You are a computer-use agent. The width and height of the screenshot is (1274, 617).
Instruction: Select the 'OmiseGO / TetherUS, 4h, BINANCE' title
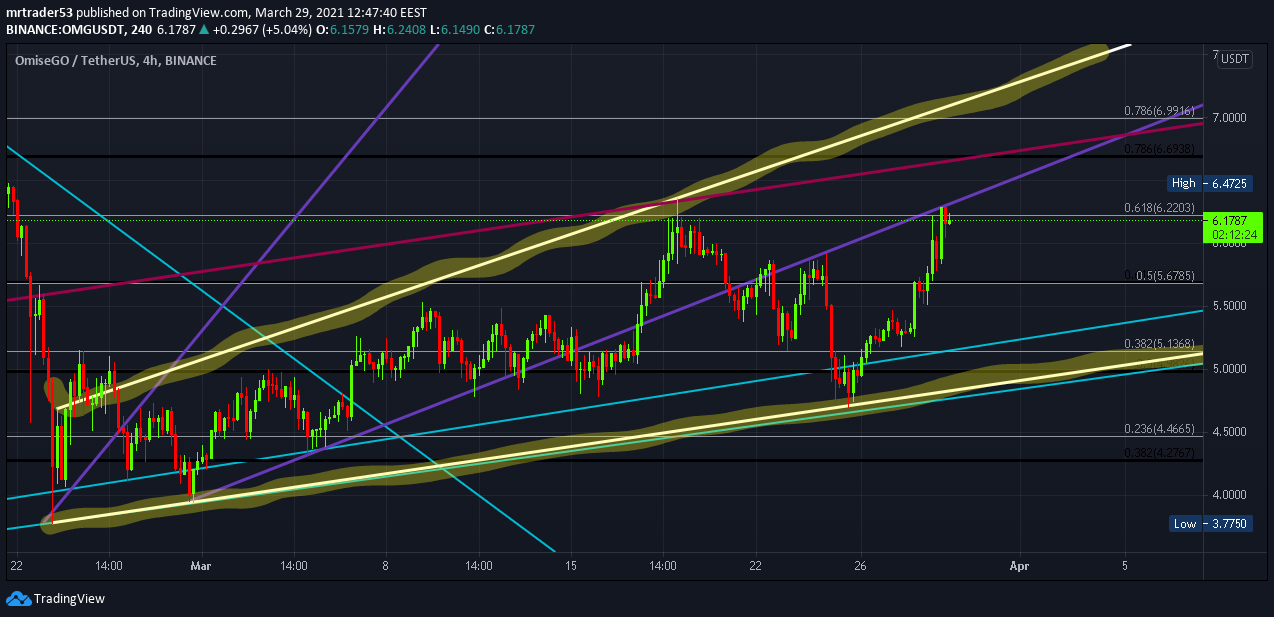(x=116, y=61)
